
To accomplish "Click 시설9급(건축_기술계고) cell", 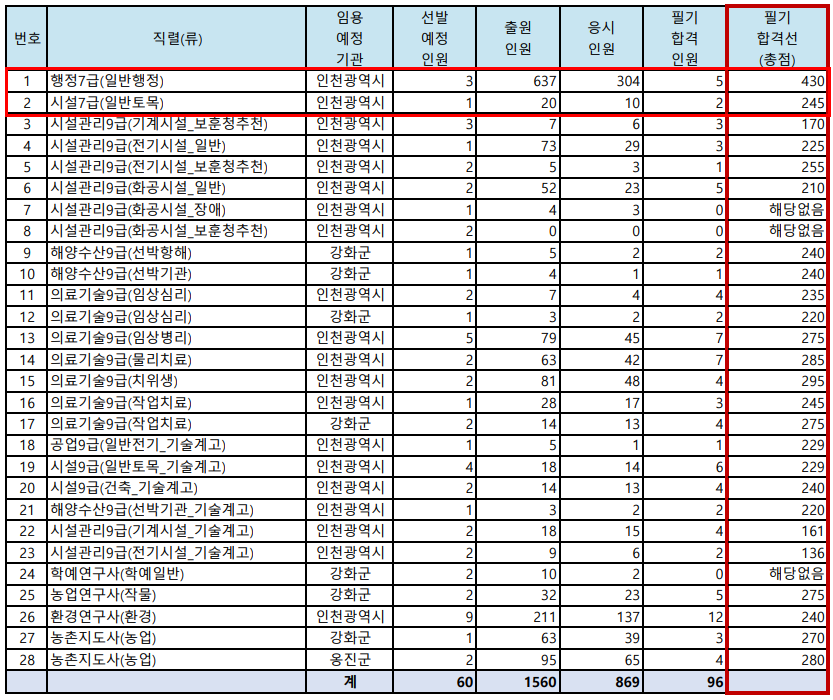I will tap(176, 488).
